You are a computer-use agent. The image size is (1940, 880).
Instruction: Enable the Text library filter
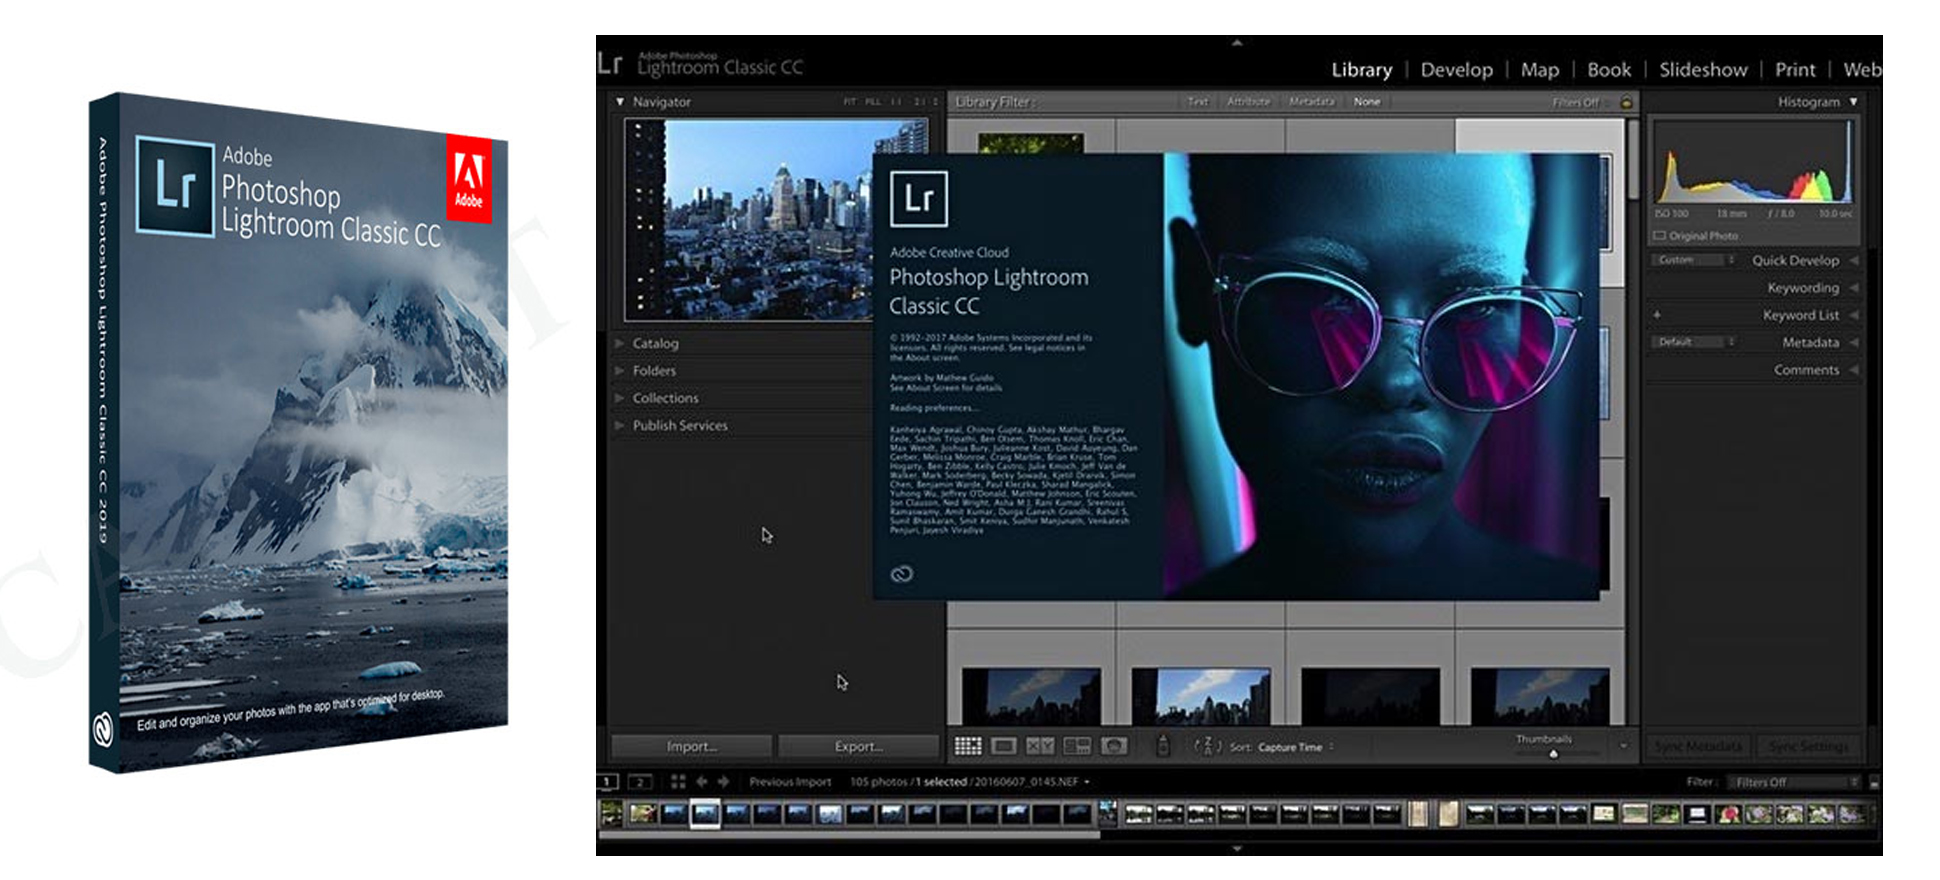[1197, 102]
